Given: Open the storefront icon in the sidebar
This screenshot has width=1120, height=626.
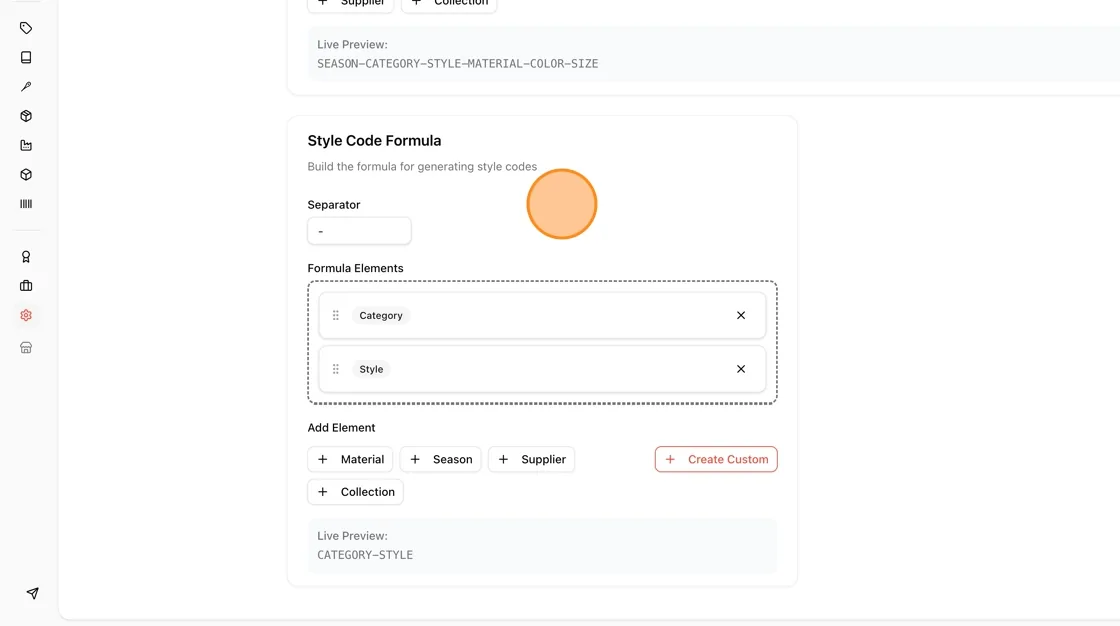Looking at the screenshot, I should point(26,347).
